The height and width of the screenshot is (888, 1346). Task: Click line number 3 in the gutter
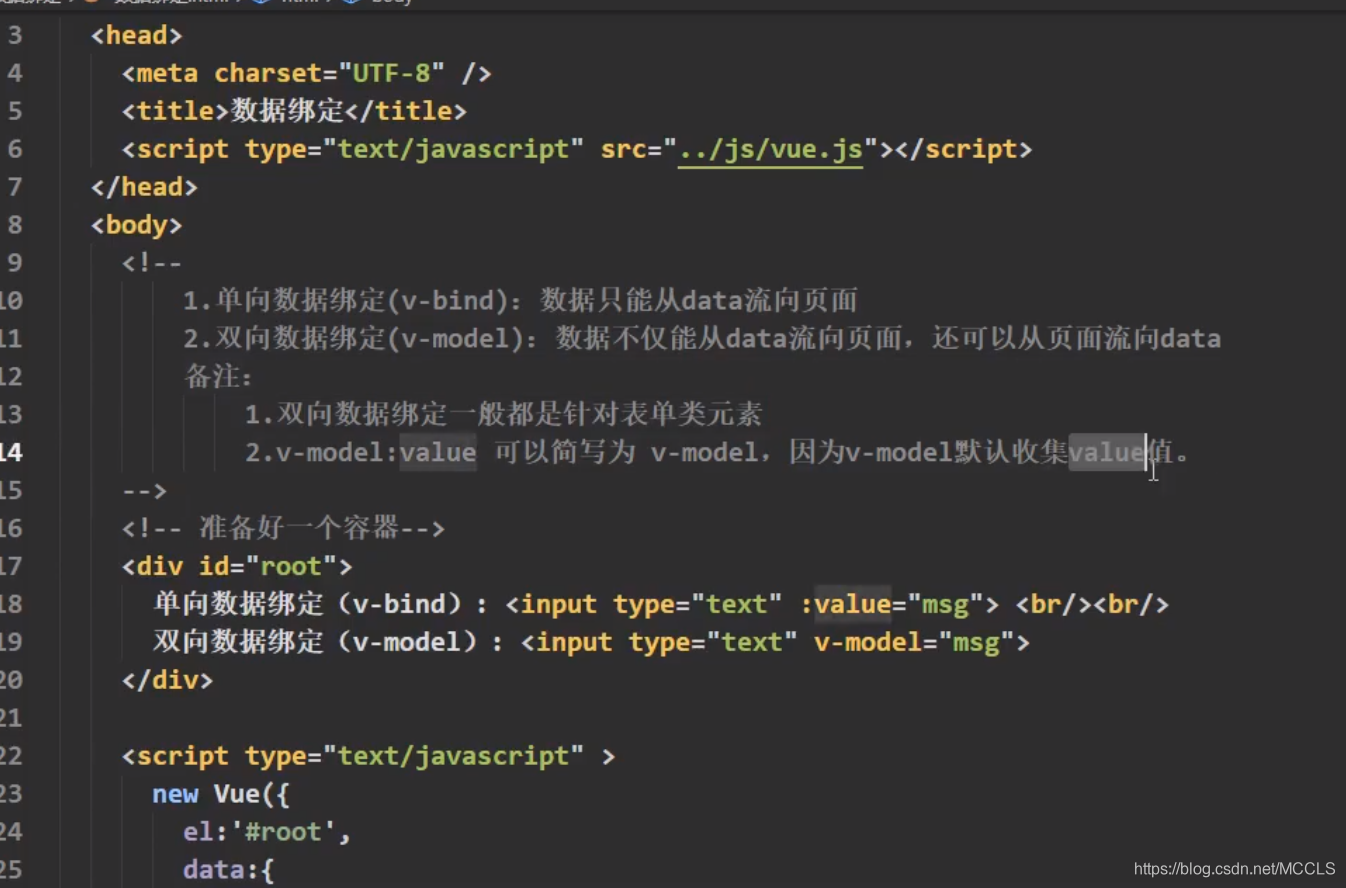(14, 35)
